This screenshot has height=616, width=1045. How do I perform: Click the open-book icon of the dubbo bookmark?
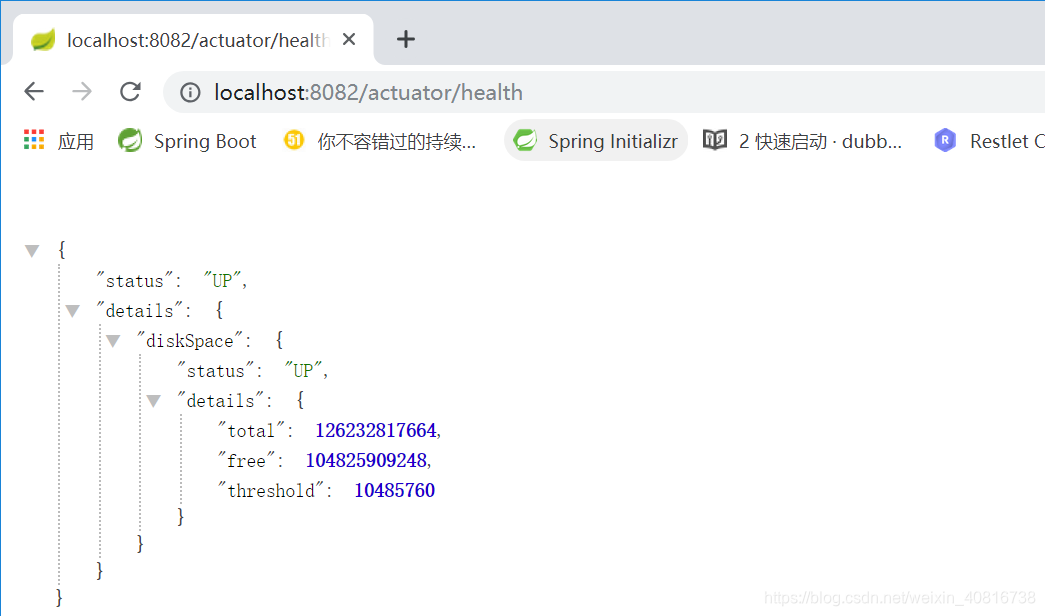[x=715, y=140]
